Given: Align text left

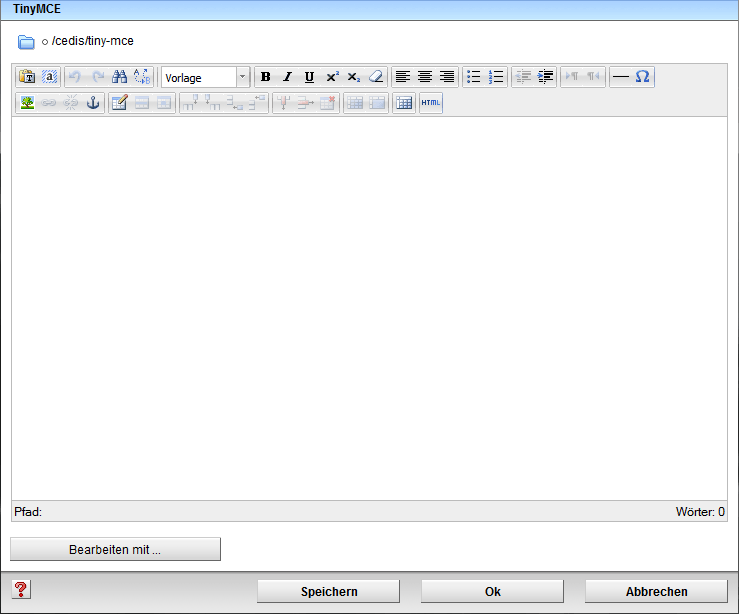Looking at the screenshot, I should pyautogui.click(x=402, y=77).
